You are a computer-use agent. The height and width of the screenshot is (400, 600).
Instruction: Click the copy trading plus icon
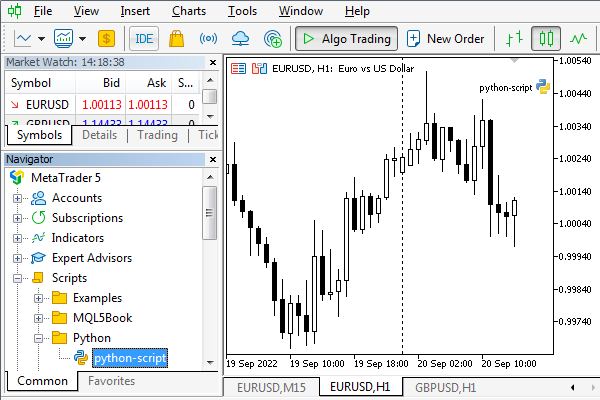click(x=273, y=39)
